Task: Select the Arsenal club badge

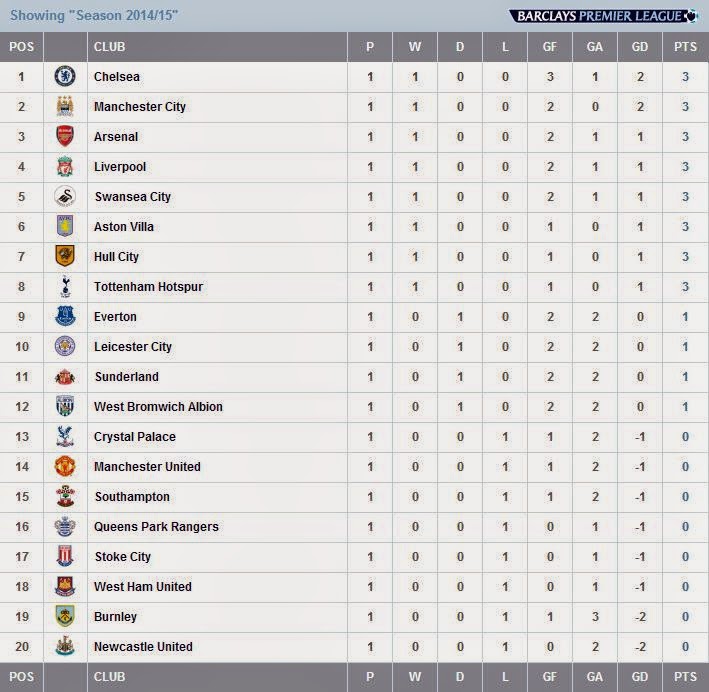Action: (65, 136)
